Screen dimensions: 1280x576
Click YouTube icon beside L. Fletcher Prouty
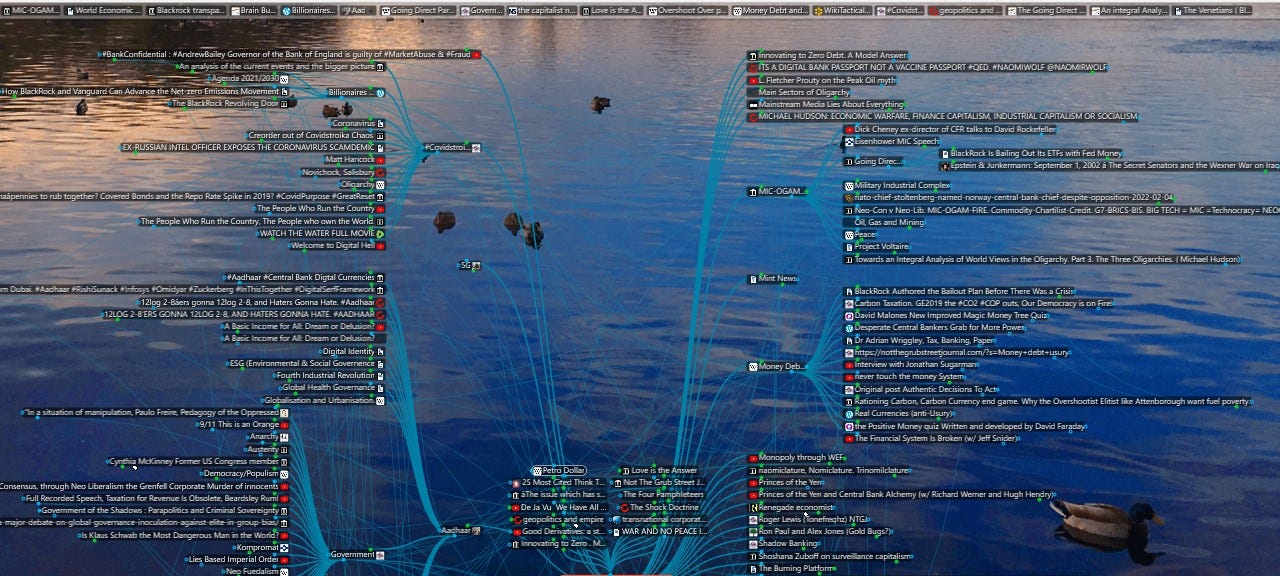click(x=753, y=80)
